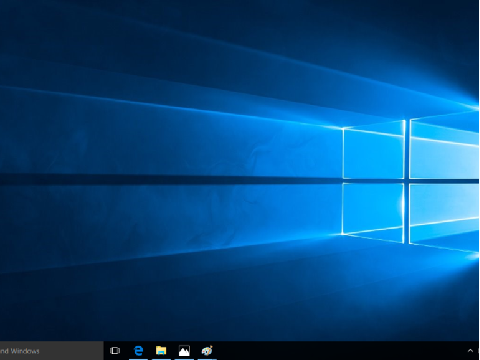Show hidden system tray icons chevron
Viewport: 480px width, 360px height.
click(x=470, y=350)
